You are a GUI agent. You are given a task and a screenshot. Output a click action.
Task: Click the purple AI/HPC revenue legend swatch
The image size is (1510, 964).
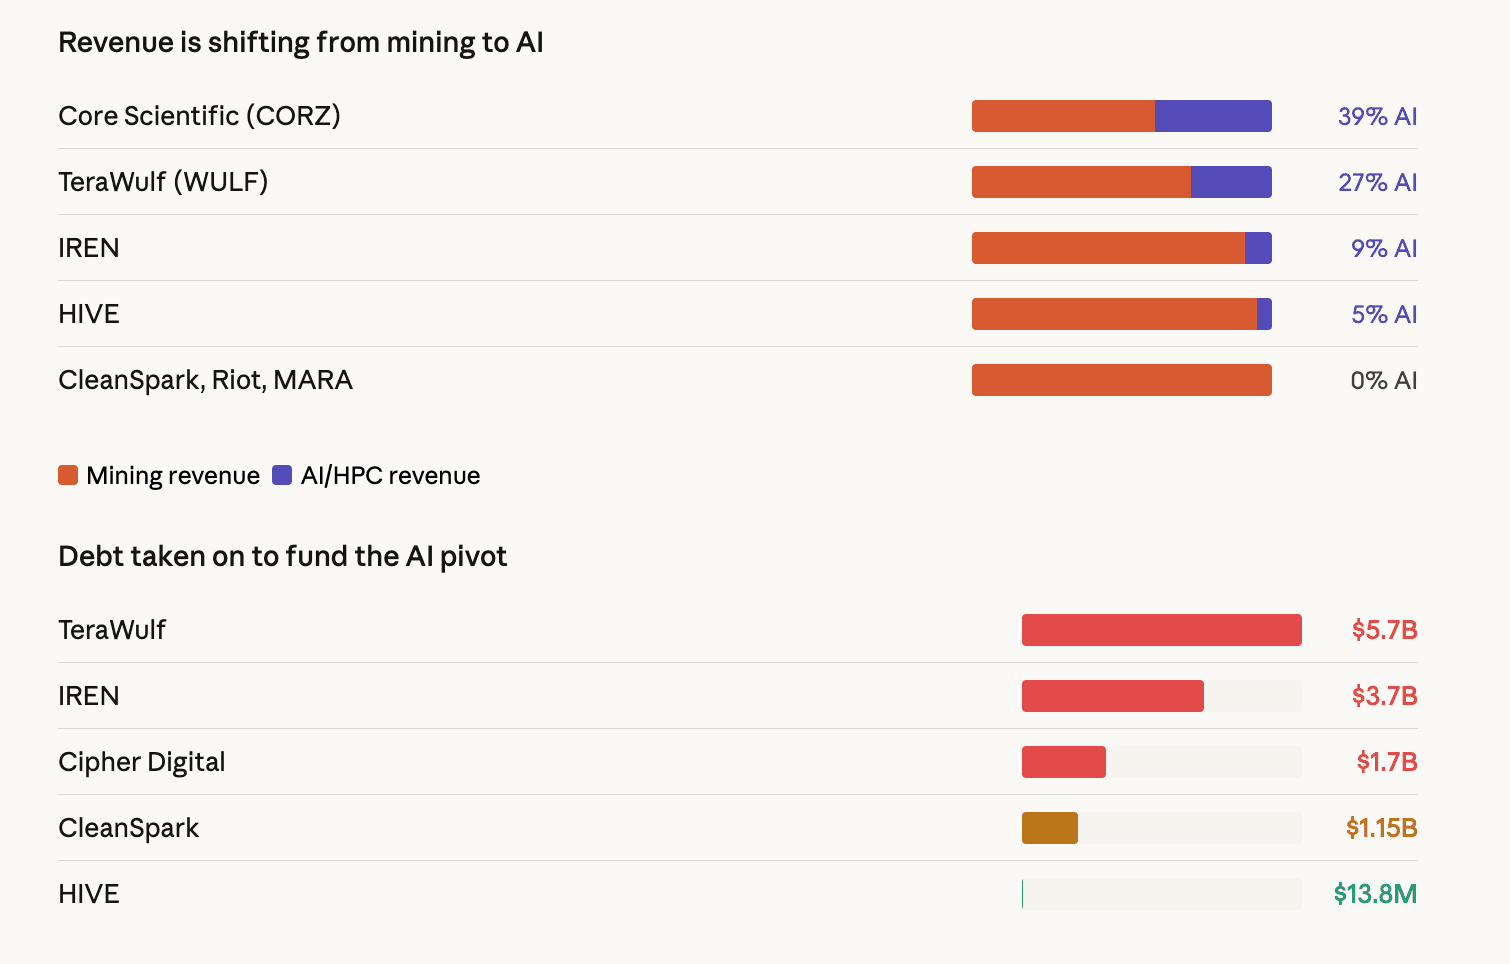(282, 475)
